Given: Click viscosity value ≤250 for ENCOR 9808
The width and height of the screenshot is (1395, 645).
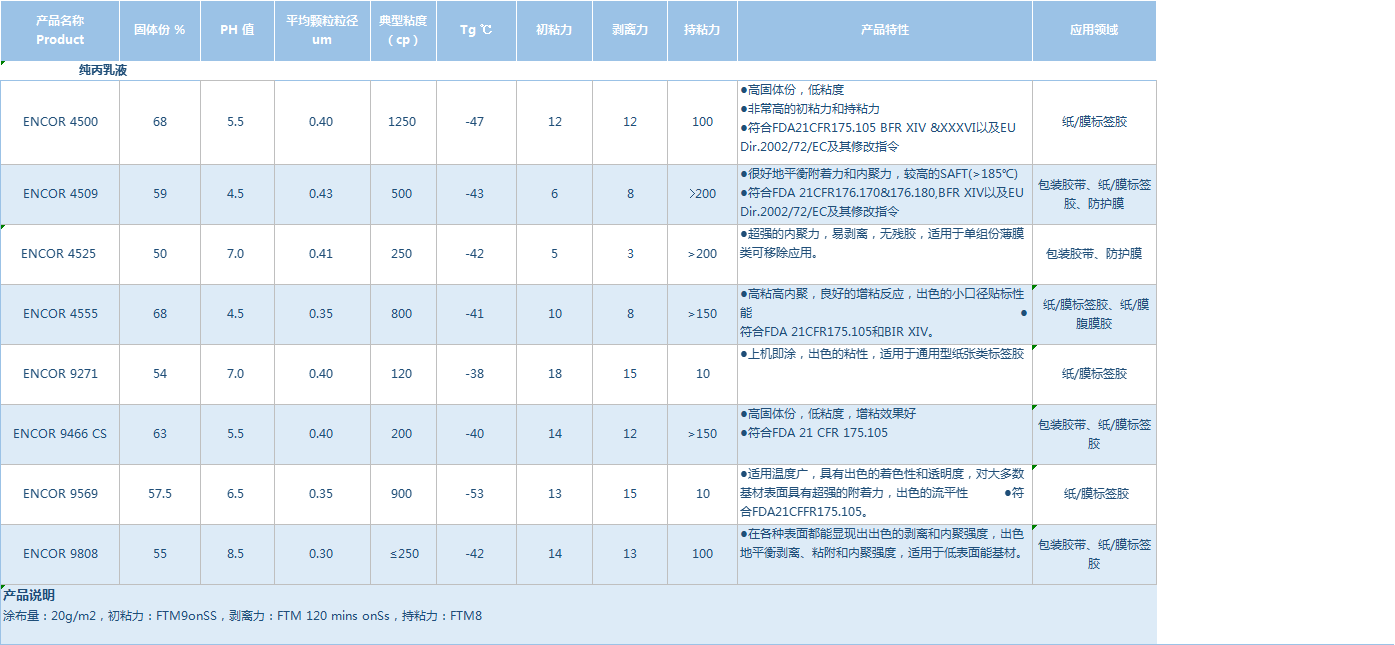Looking at the screenshot, I should coord(402,554).
